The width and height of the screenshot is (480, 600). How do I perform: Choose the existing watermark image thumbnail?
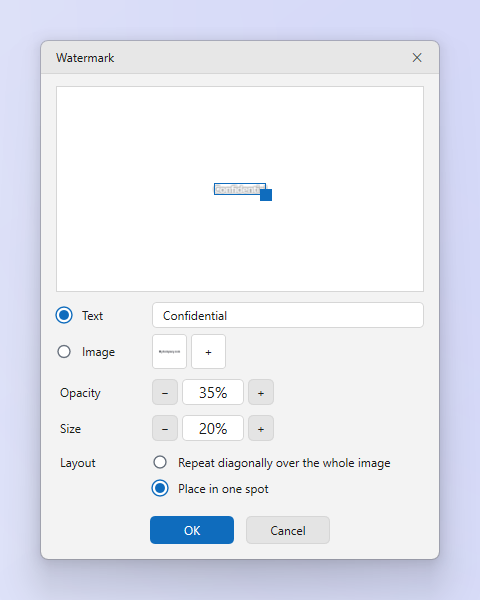(169, 352)
